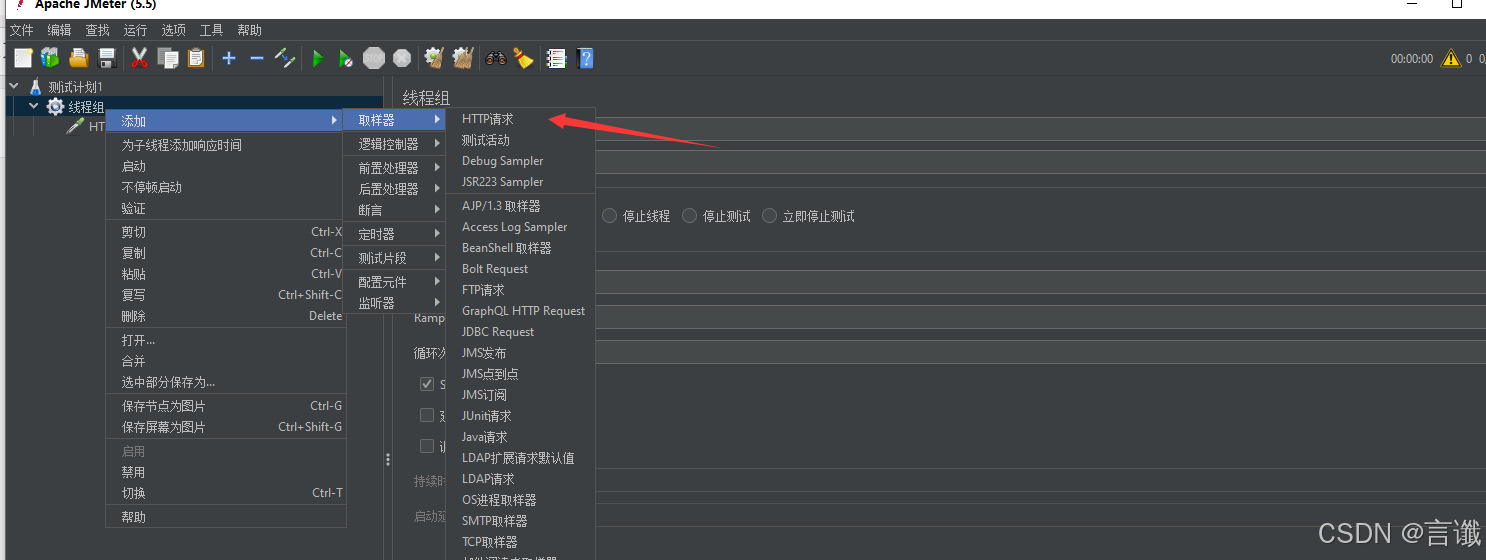Expand the 断言 submenu arrow
Image resolution: width=1486 pixels, height=560 pixels.
pos(437,210)
